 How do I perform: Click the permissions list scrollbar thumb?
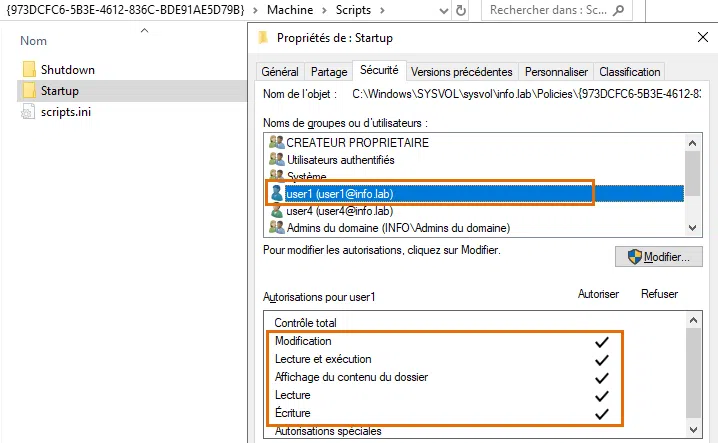(693, 373)
